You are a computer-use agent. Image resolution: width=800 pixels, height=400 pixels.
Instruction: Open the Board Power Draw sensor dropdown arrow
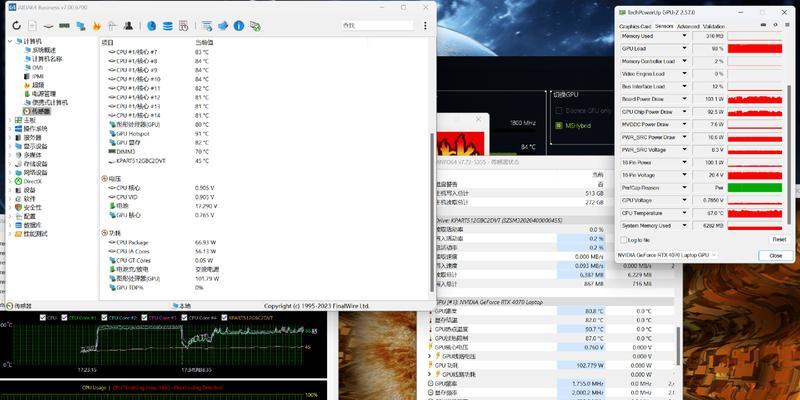(685, 99)
